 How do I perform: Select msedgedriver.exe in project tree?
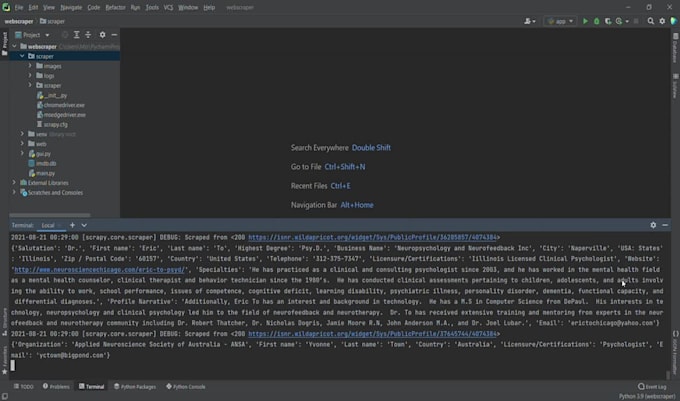[61, 114]
